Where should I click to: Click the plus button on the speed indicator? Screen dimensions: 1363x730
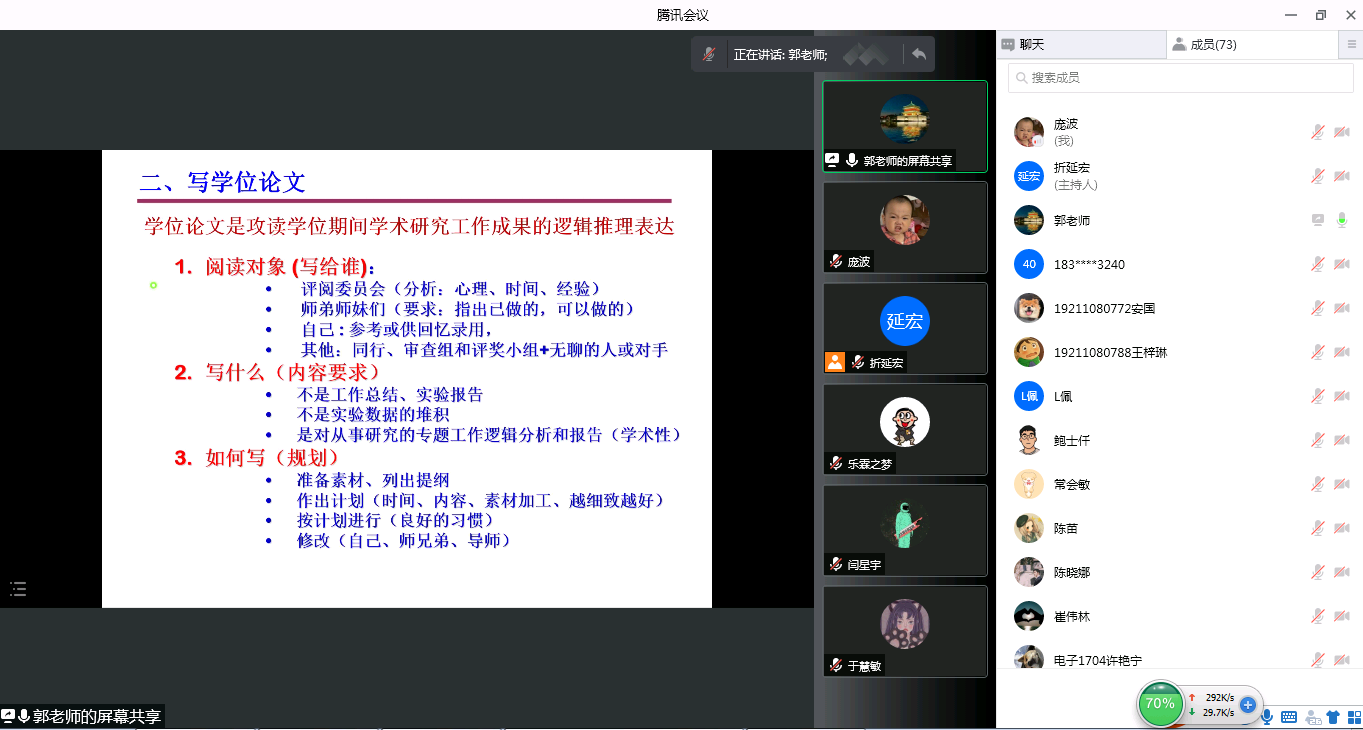pyautogui.click(x=1247, y=705)
